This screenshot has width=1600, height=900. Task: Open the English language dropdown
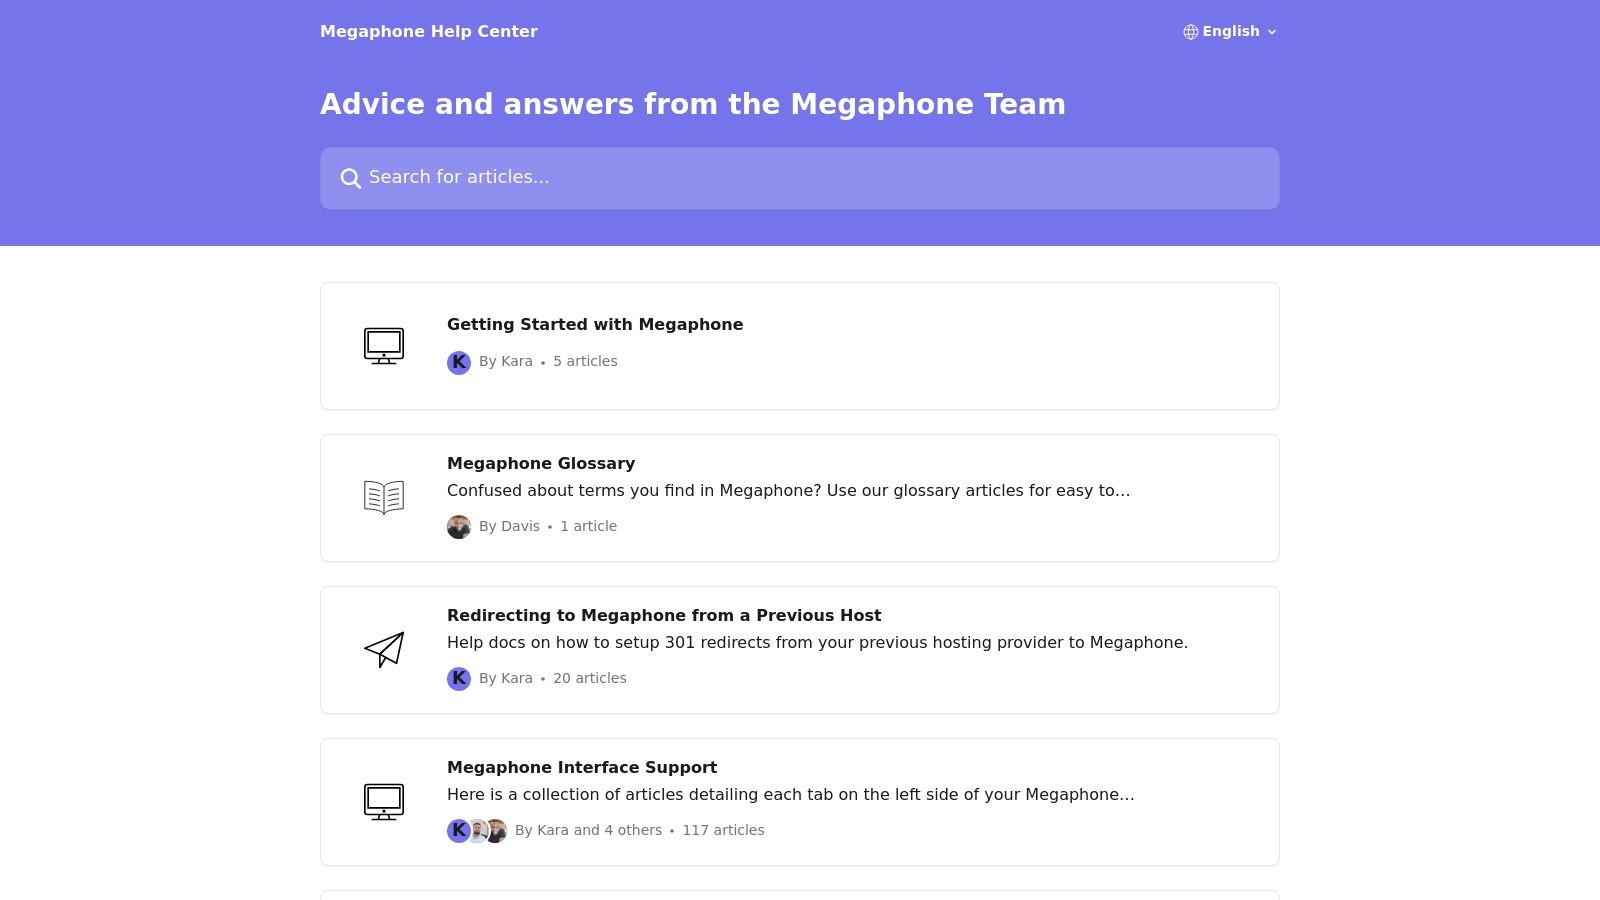pyautogui.click(x=1231, y=31)
